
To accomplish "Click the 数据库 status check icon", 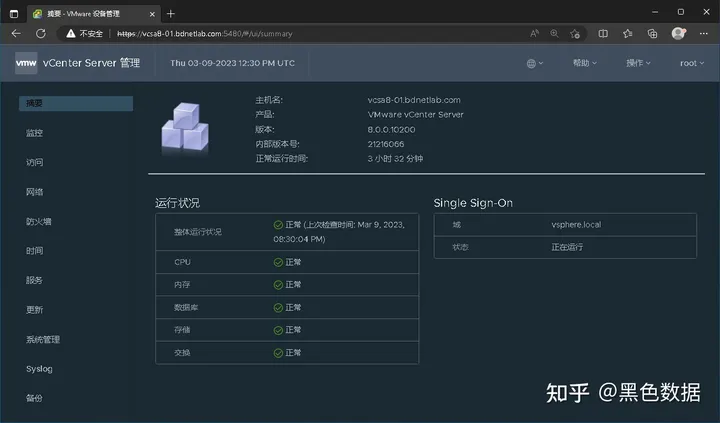I will click(x=278, y=308).
